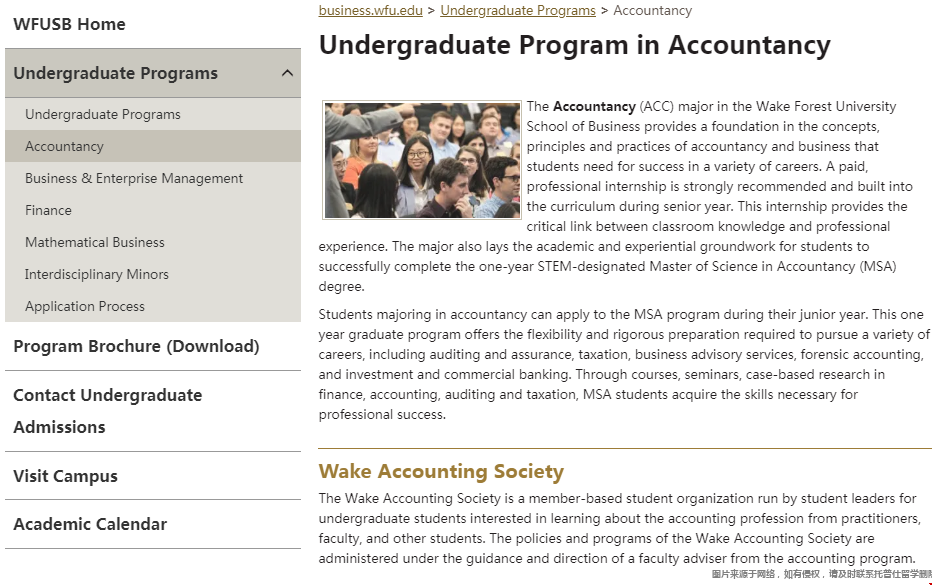Open the WFUSB Home page
The height and width of the screenshot is (585, 932).
[x=67, y=24]
